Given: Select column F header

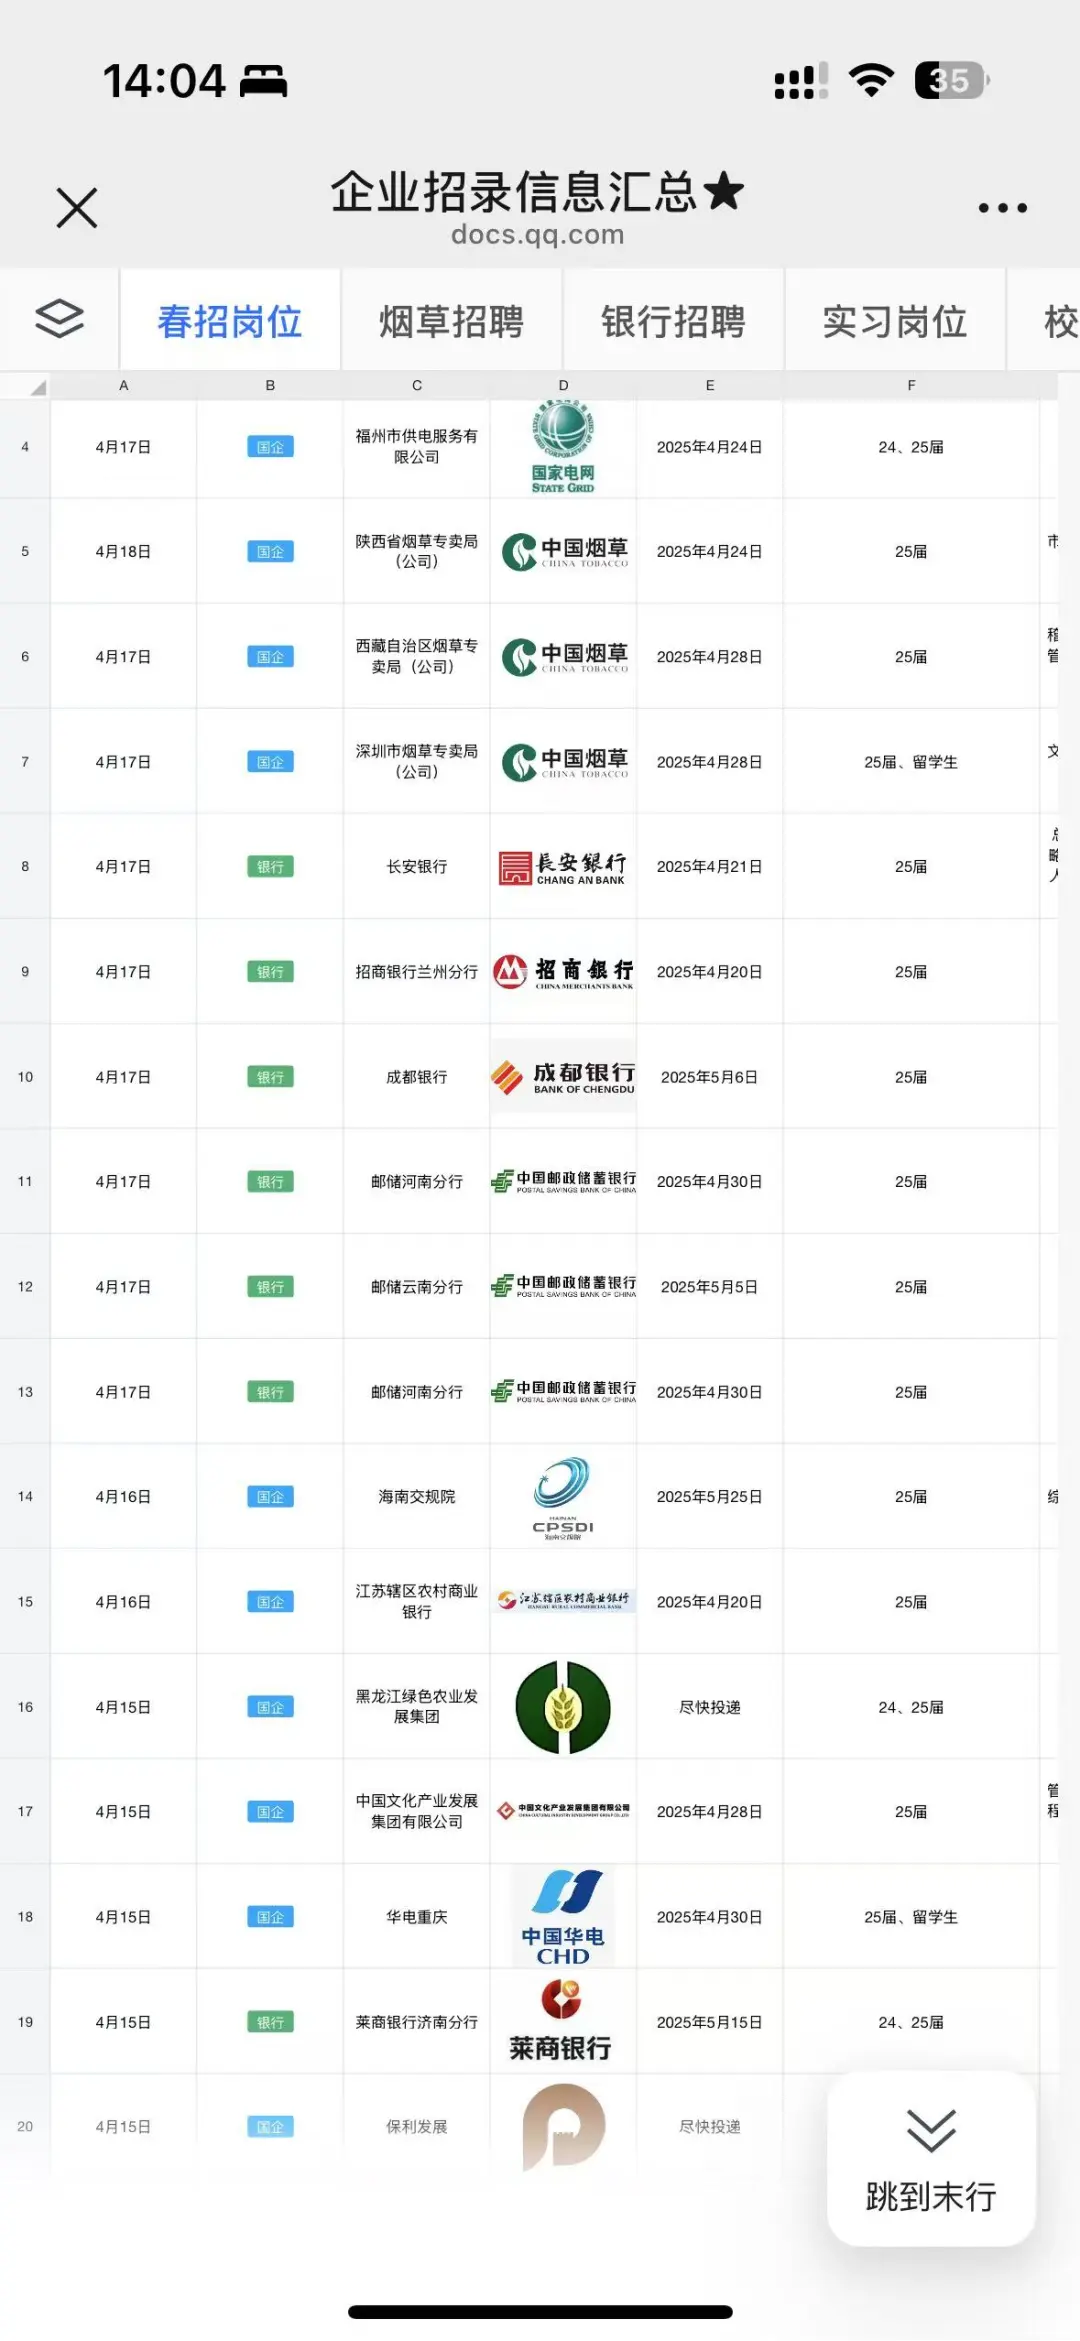Looking at the screenshot, I should coord(911,386).
